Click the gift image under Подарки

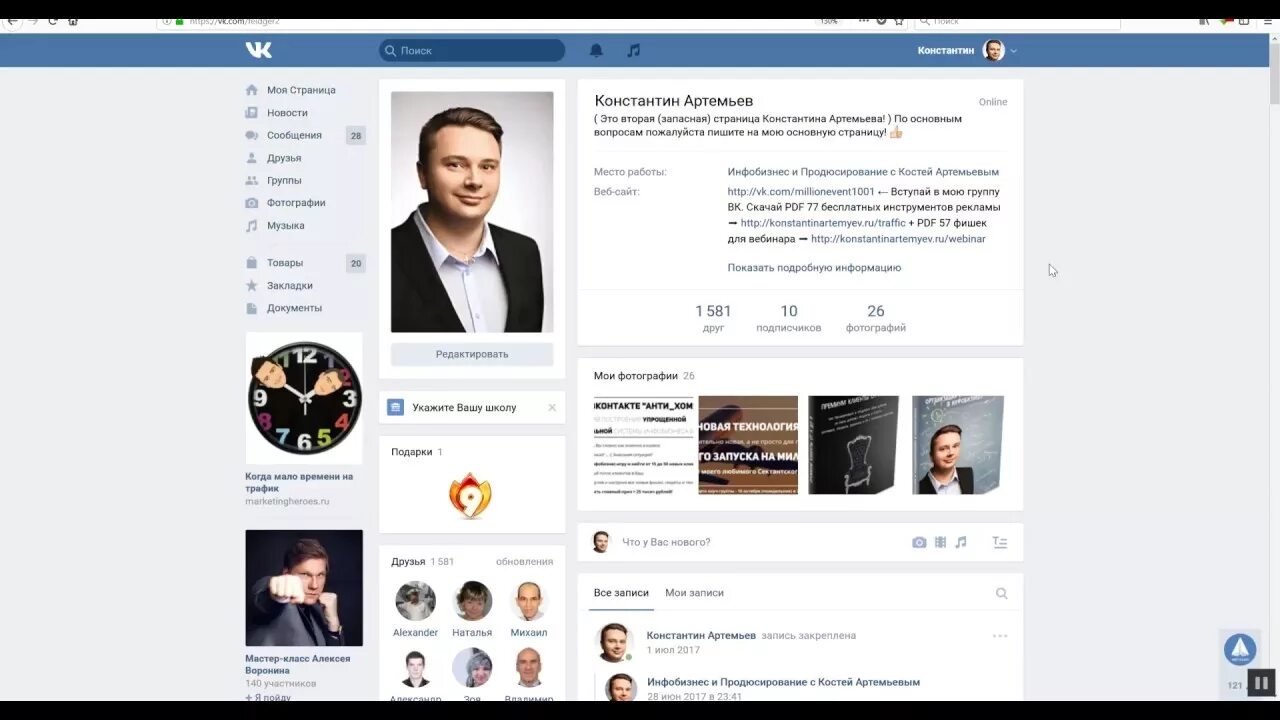coord(470,495)
